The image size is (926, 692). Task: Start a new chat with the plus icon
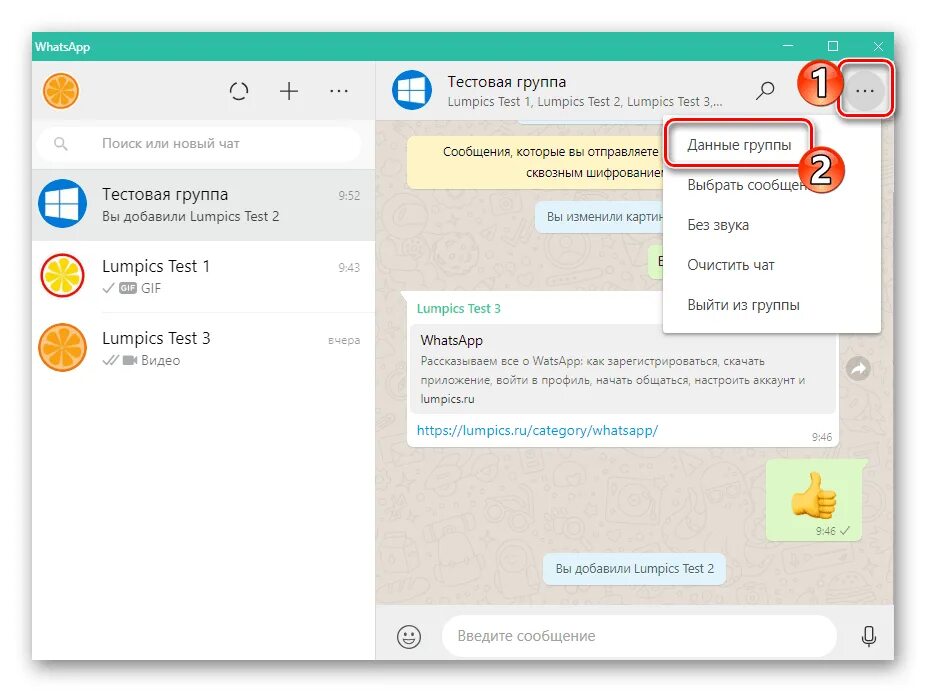[x=289, y=91]
